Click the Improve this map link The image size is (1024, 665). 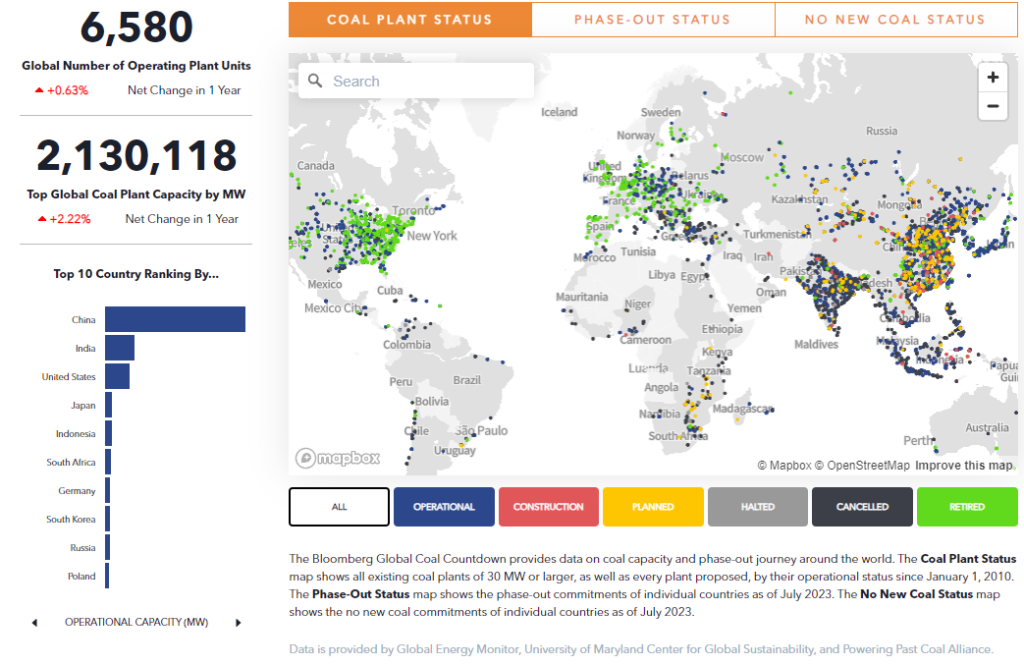coord(965,465)
